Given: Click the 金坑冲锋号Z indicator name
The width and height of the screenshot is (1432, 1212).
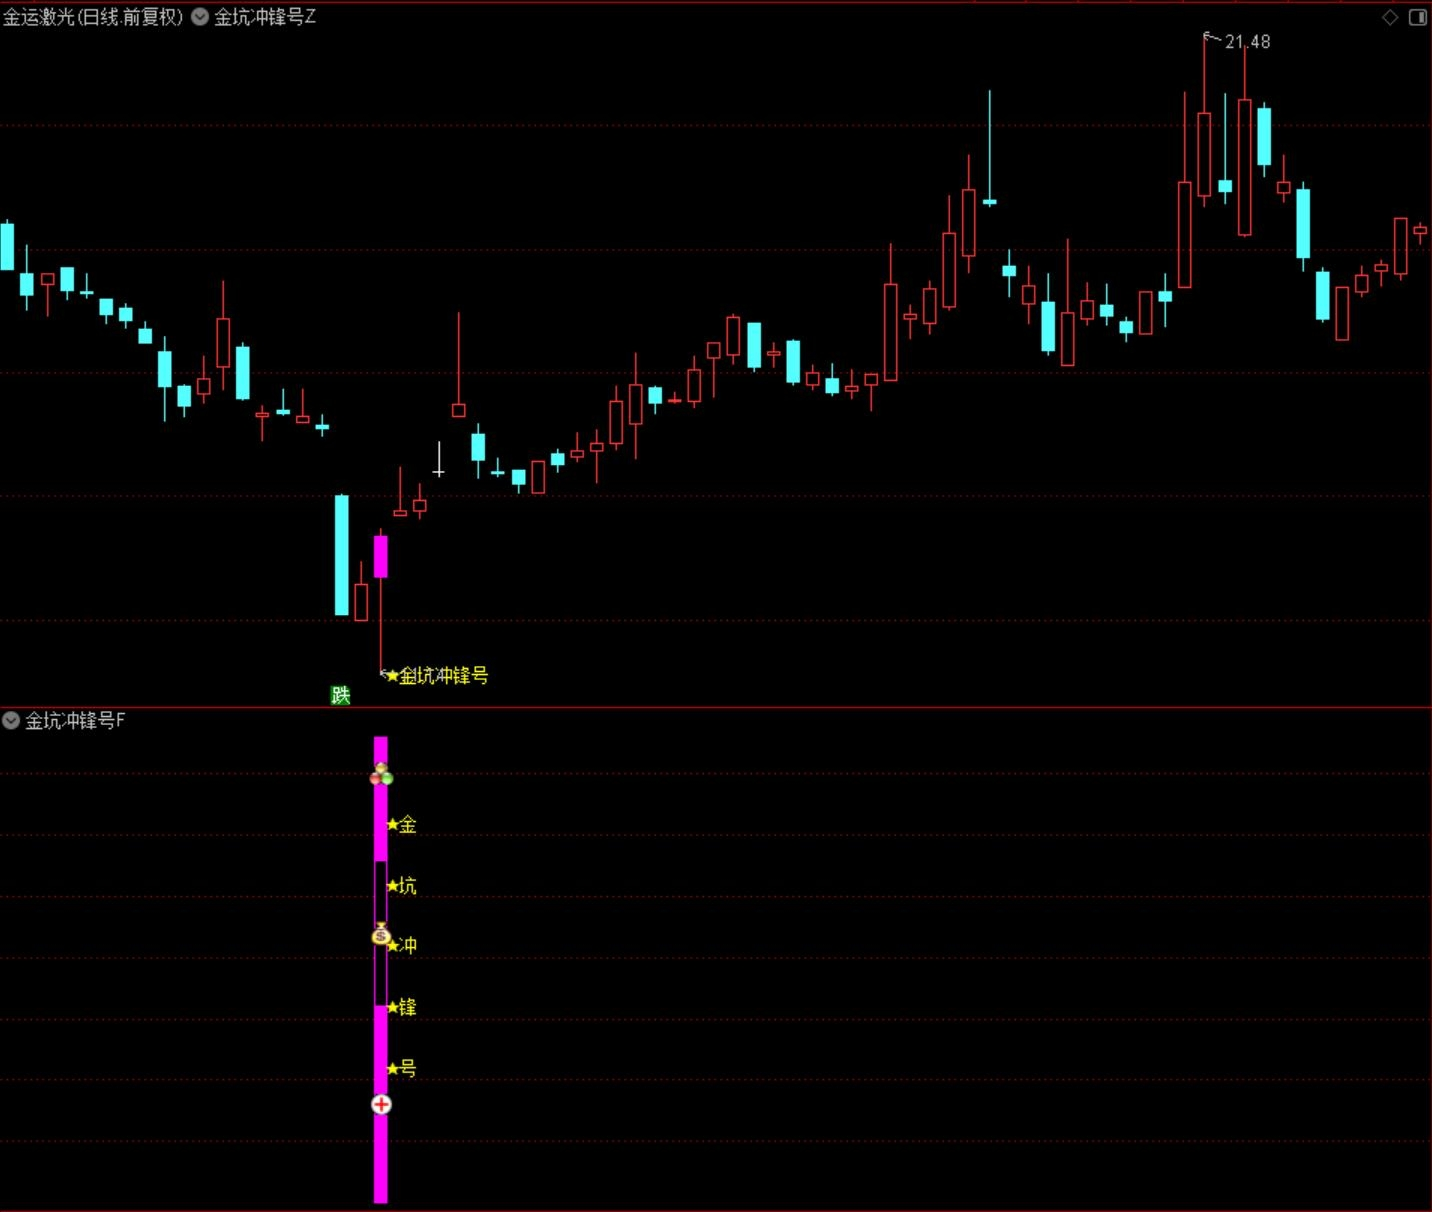Looking at the screenshot, I should [265, 17].
